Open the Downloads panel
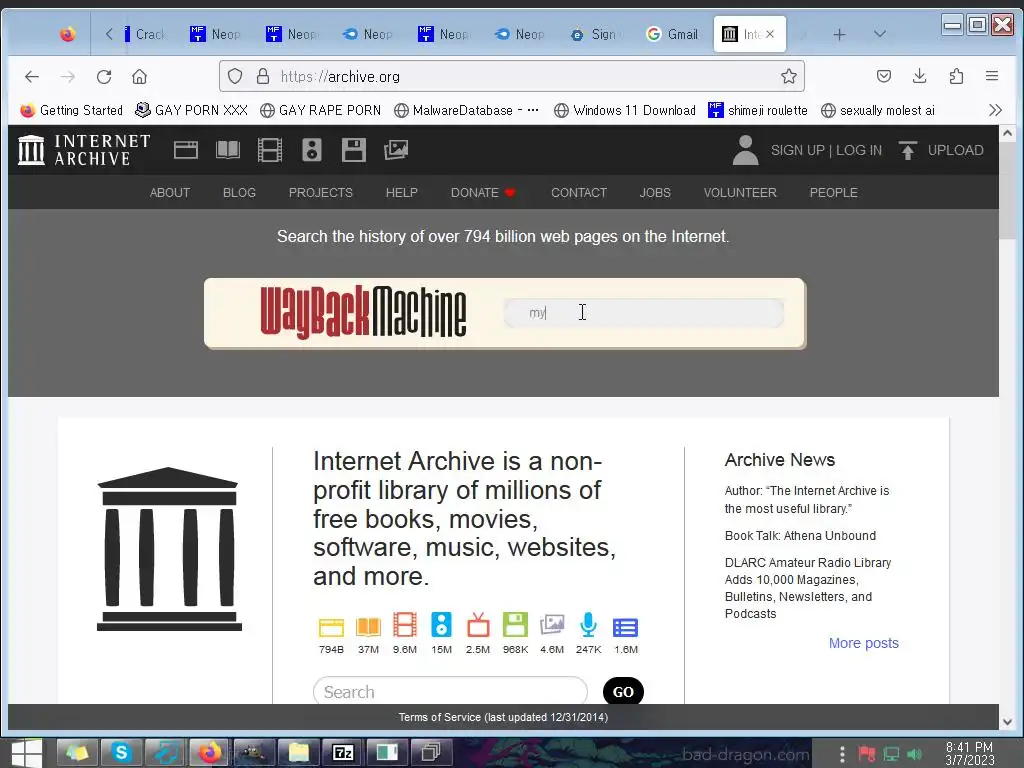The width and height of the screenshot is (1024, 768). pos(920,76)
